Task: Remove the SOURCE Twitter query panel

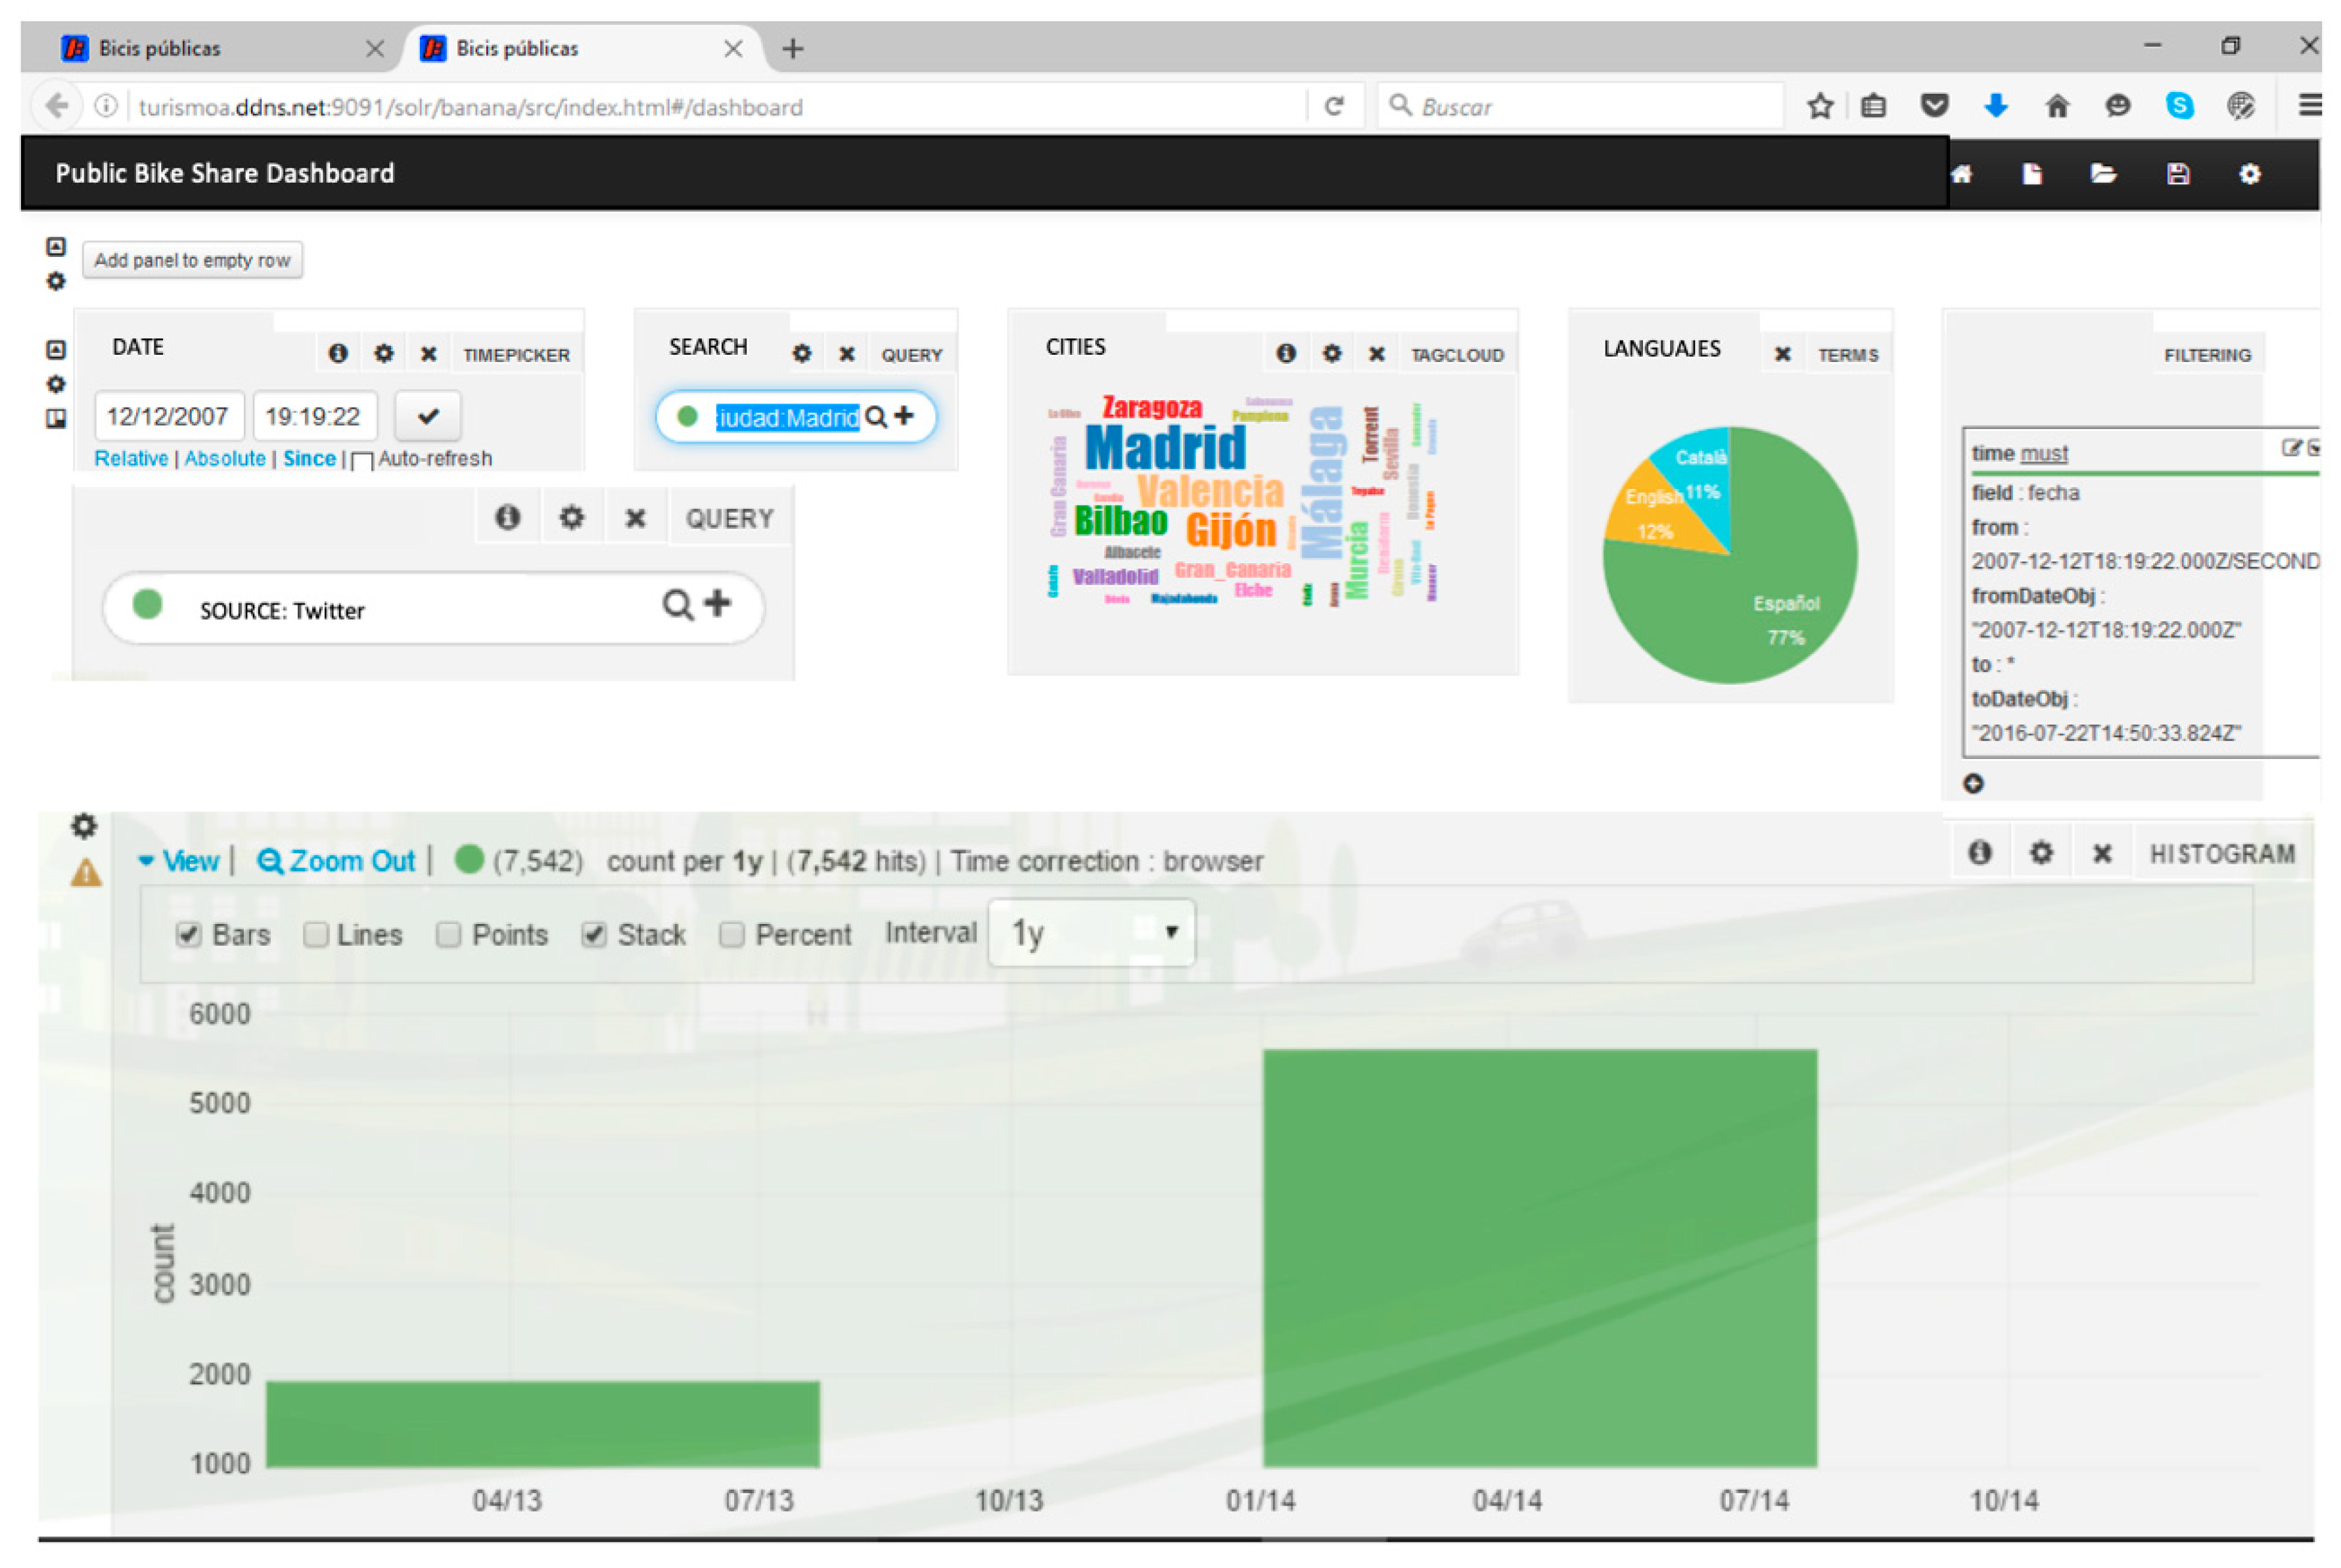Action: pos(634,518)
